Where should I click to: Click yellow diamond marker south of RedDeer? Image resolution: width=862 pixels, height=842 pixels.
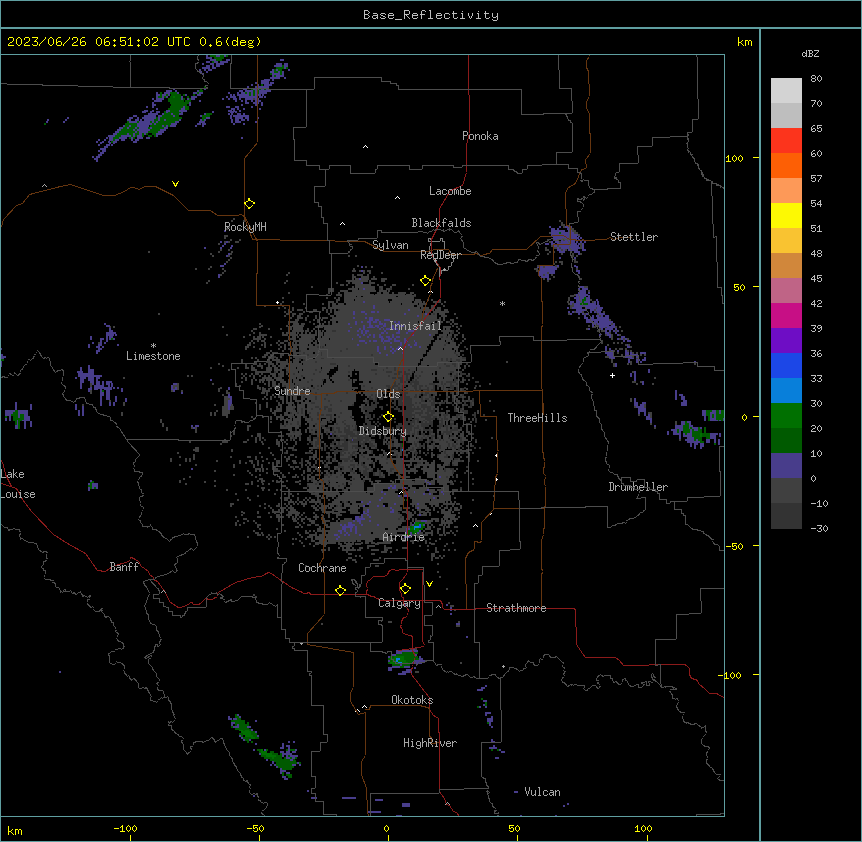pos(425,281)
